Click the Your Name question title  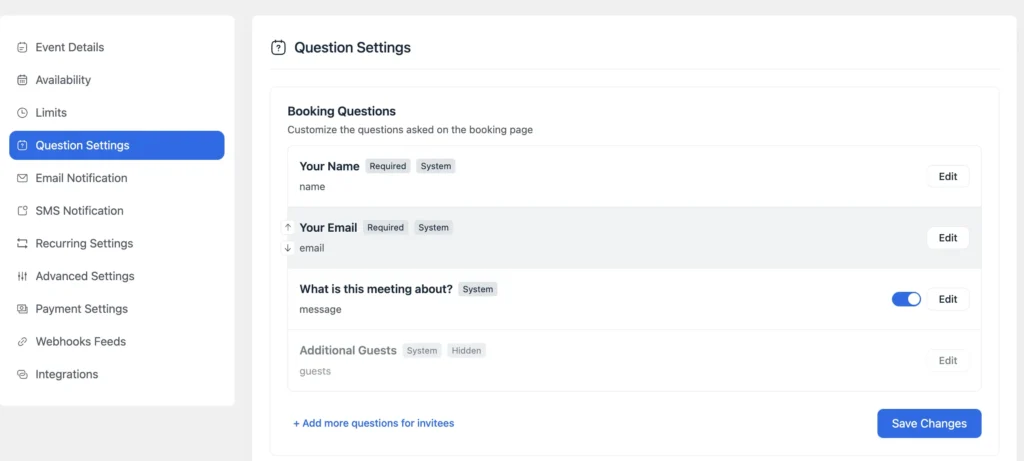point(330,167)
